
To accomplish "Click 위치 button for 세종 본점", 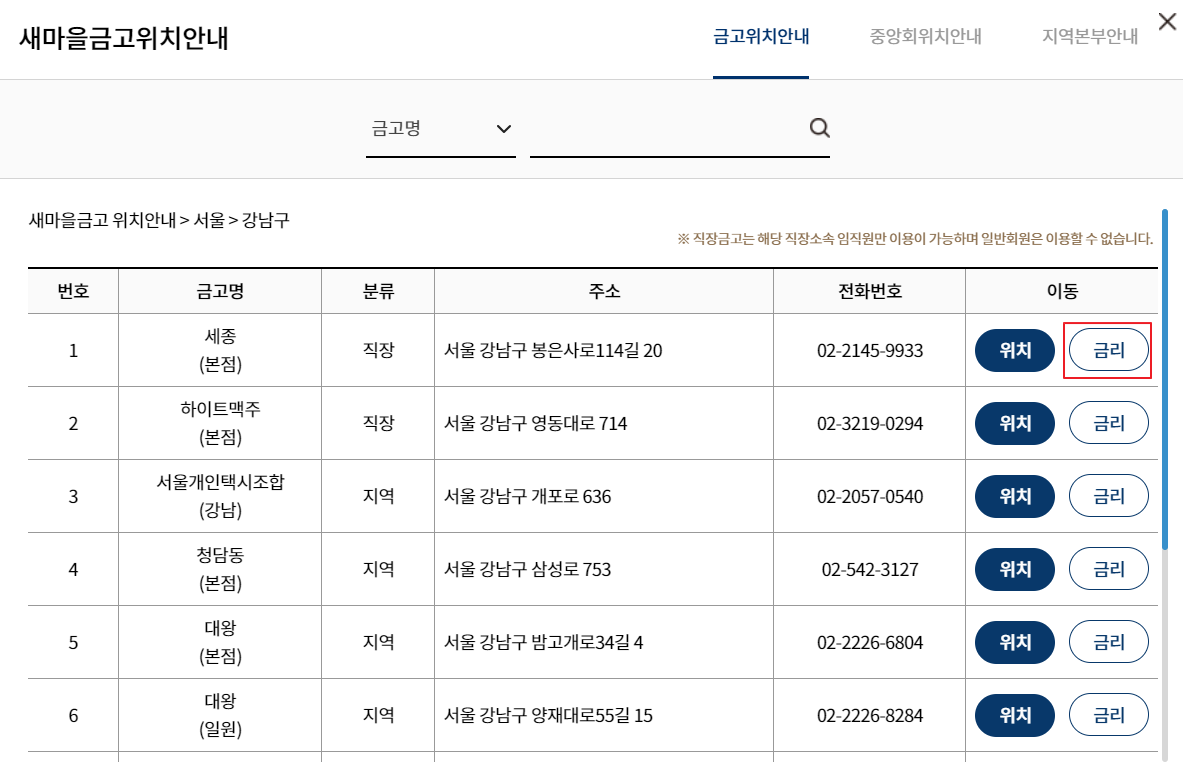I will pyautogui.click(x=1015, y=350).
